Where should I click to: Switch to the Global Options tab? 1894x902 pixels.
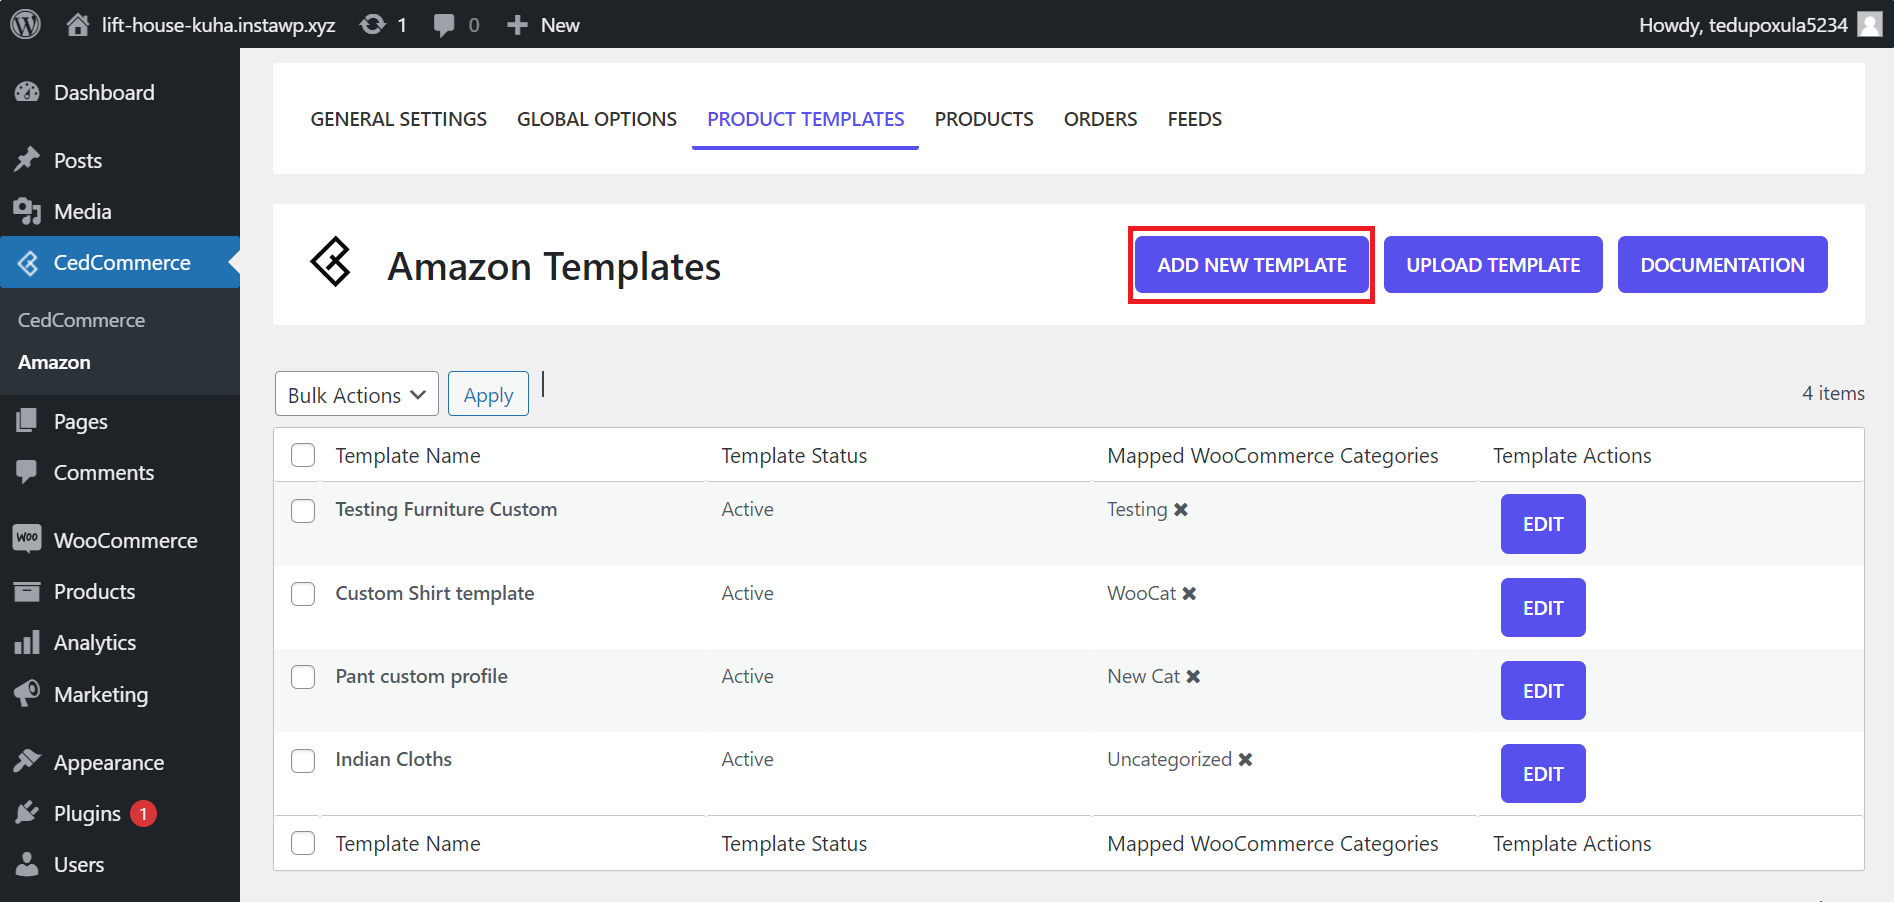(x=597, y=119)
